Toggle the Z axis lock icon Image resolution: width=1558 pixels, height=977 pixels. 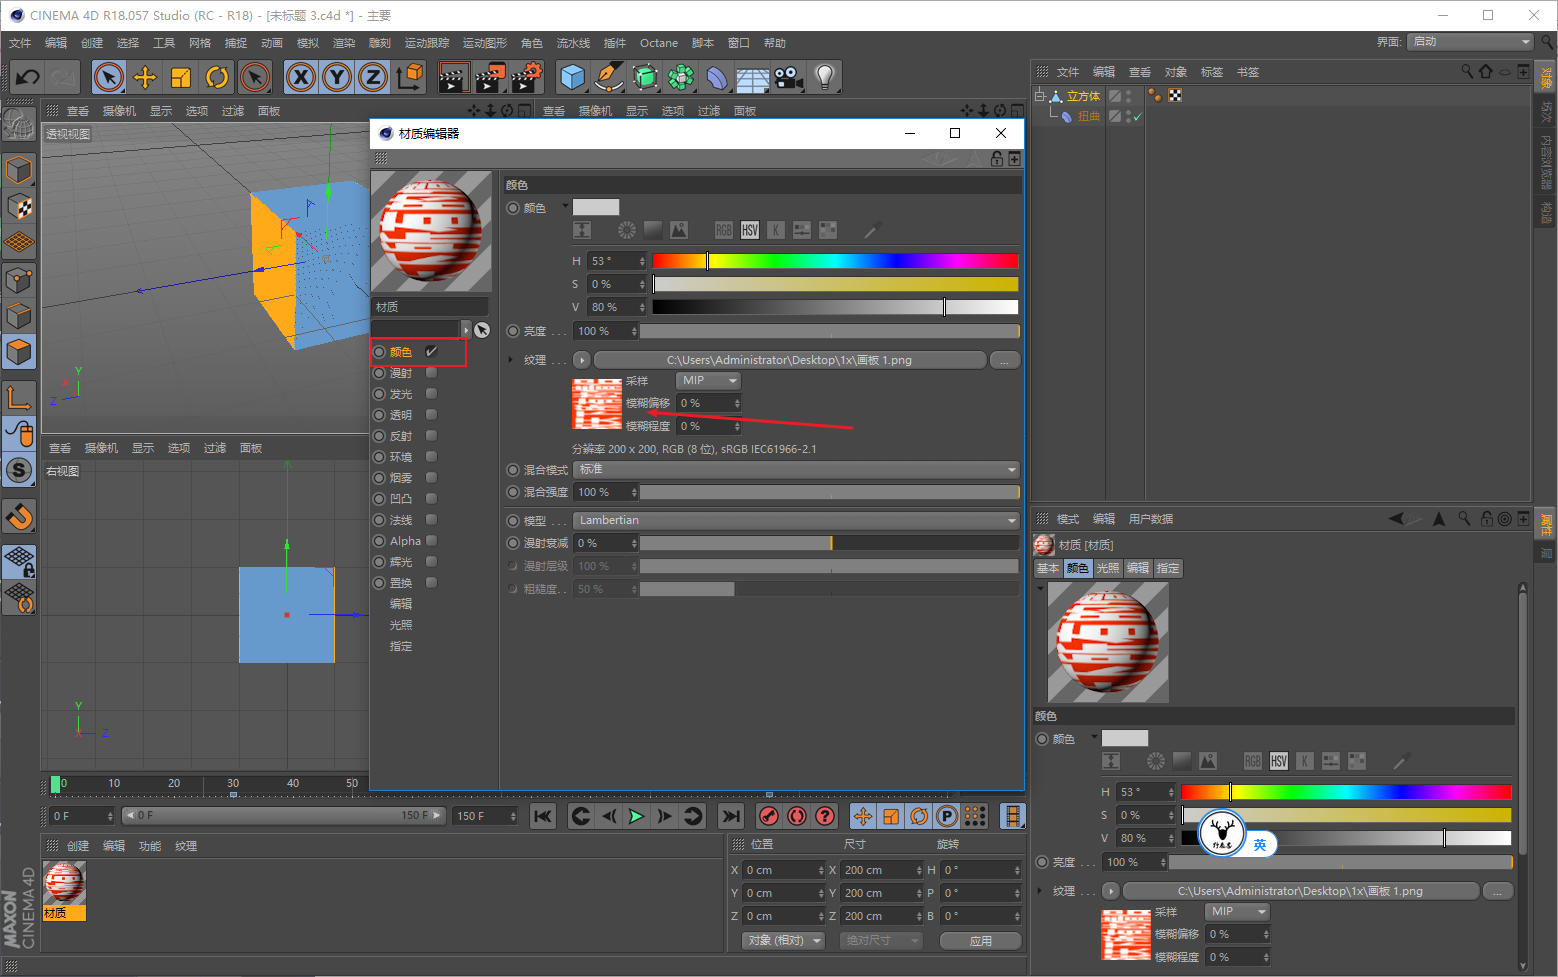click(373, 77)
